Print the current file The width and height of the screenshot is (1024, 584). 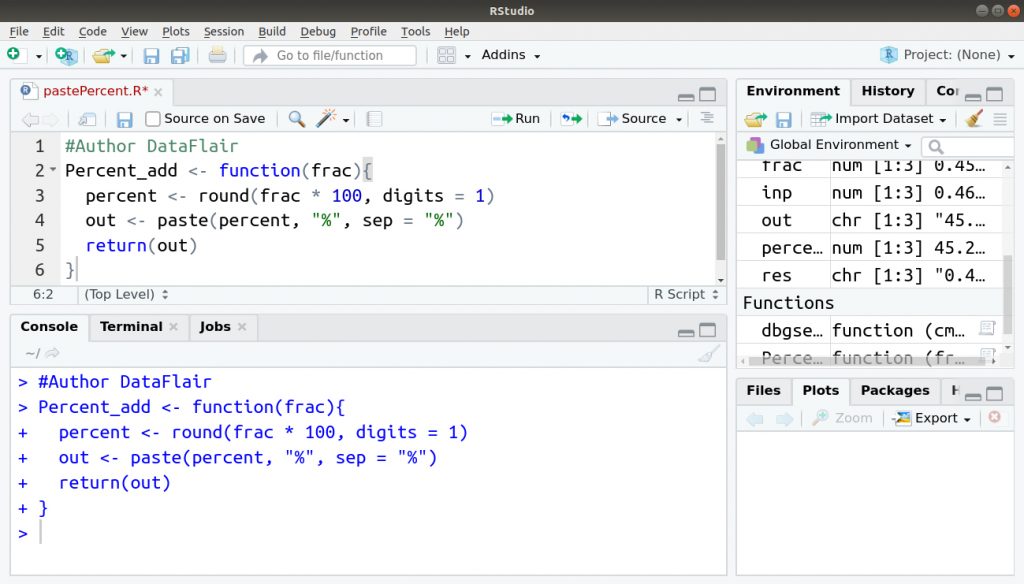(x=218, y=55)
